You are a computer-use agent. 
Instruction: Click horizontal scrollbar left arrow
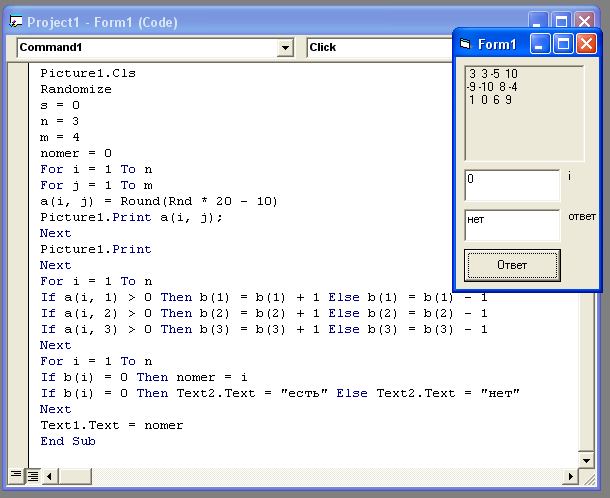coord(49,476)
